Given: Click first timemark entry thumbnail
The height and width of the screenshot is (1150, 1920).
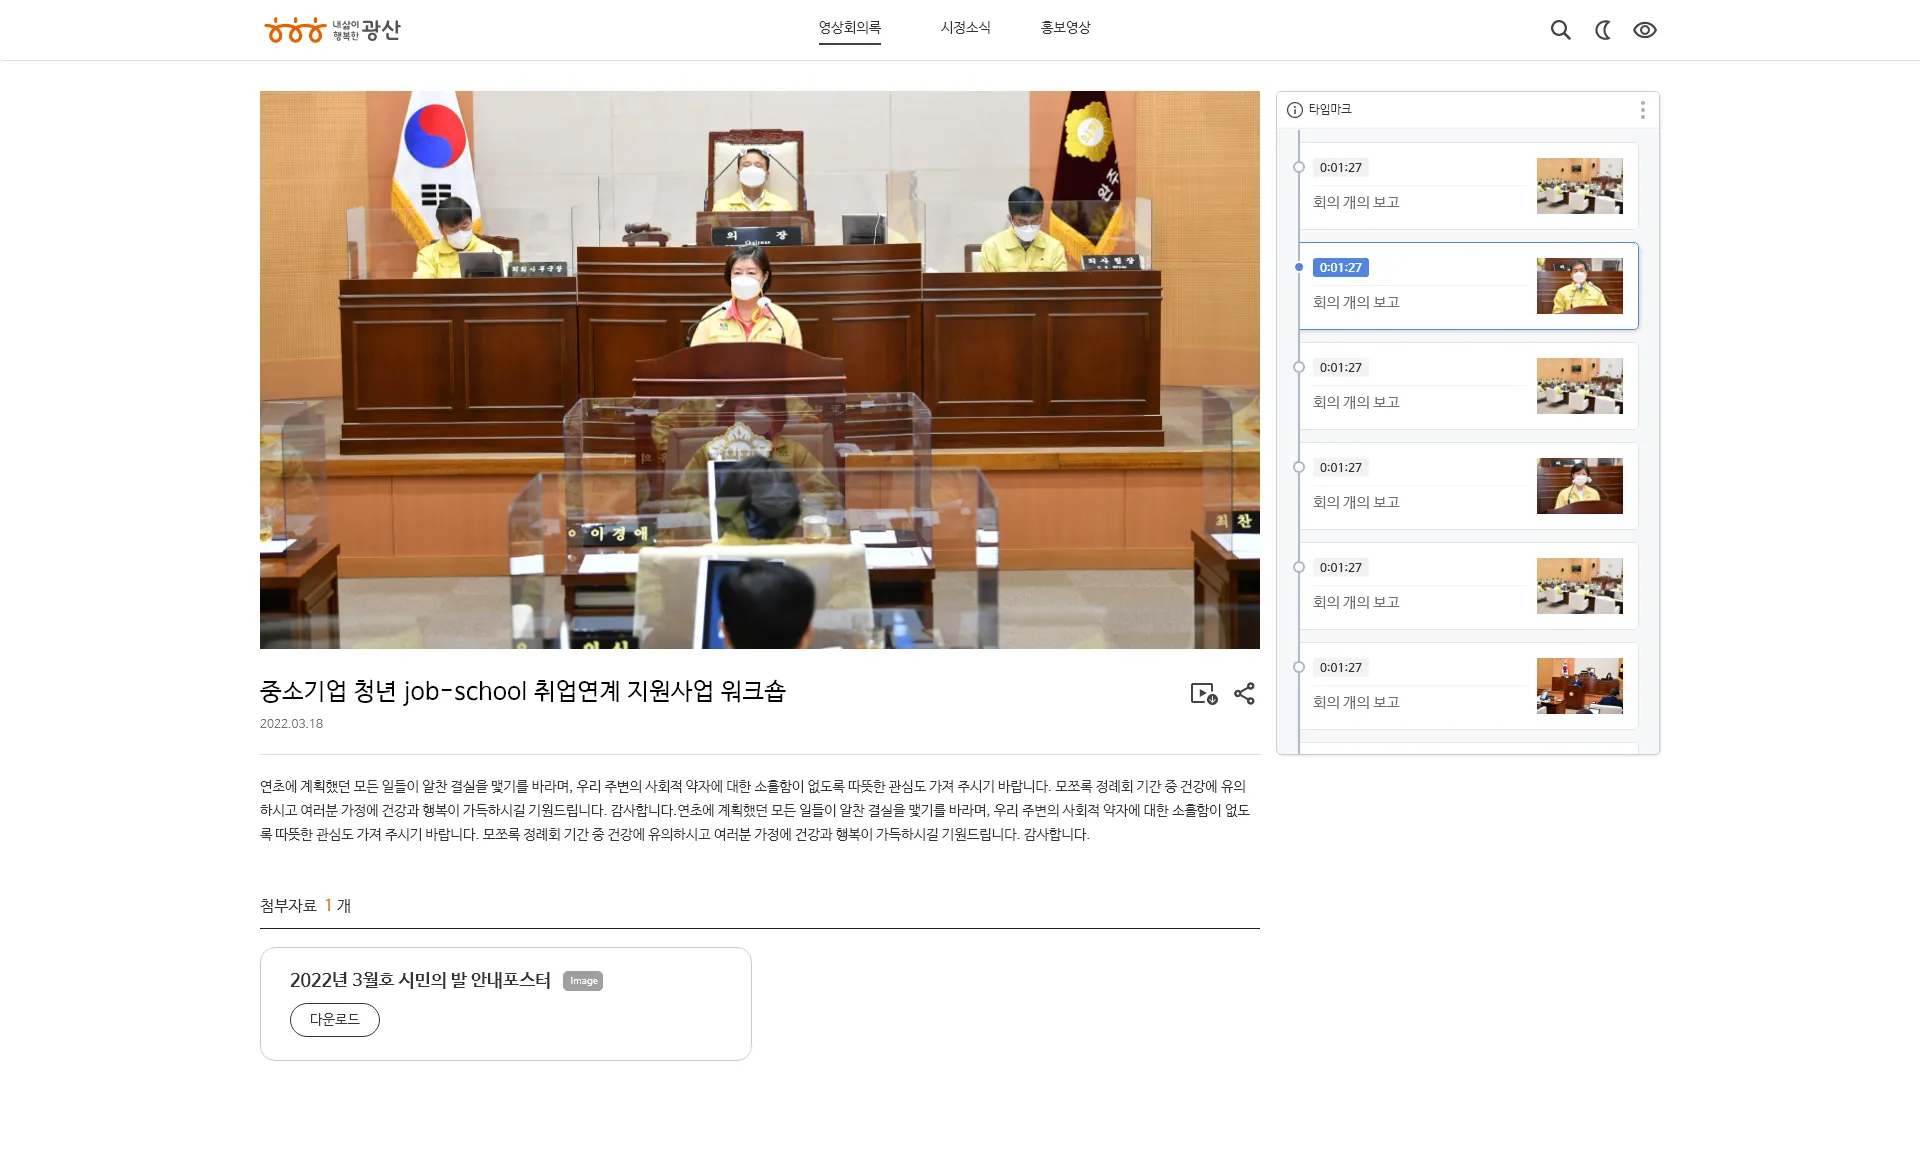Looking at the screenshot, I should [x=1579, y=186].
